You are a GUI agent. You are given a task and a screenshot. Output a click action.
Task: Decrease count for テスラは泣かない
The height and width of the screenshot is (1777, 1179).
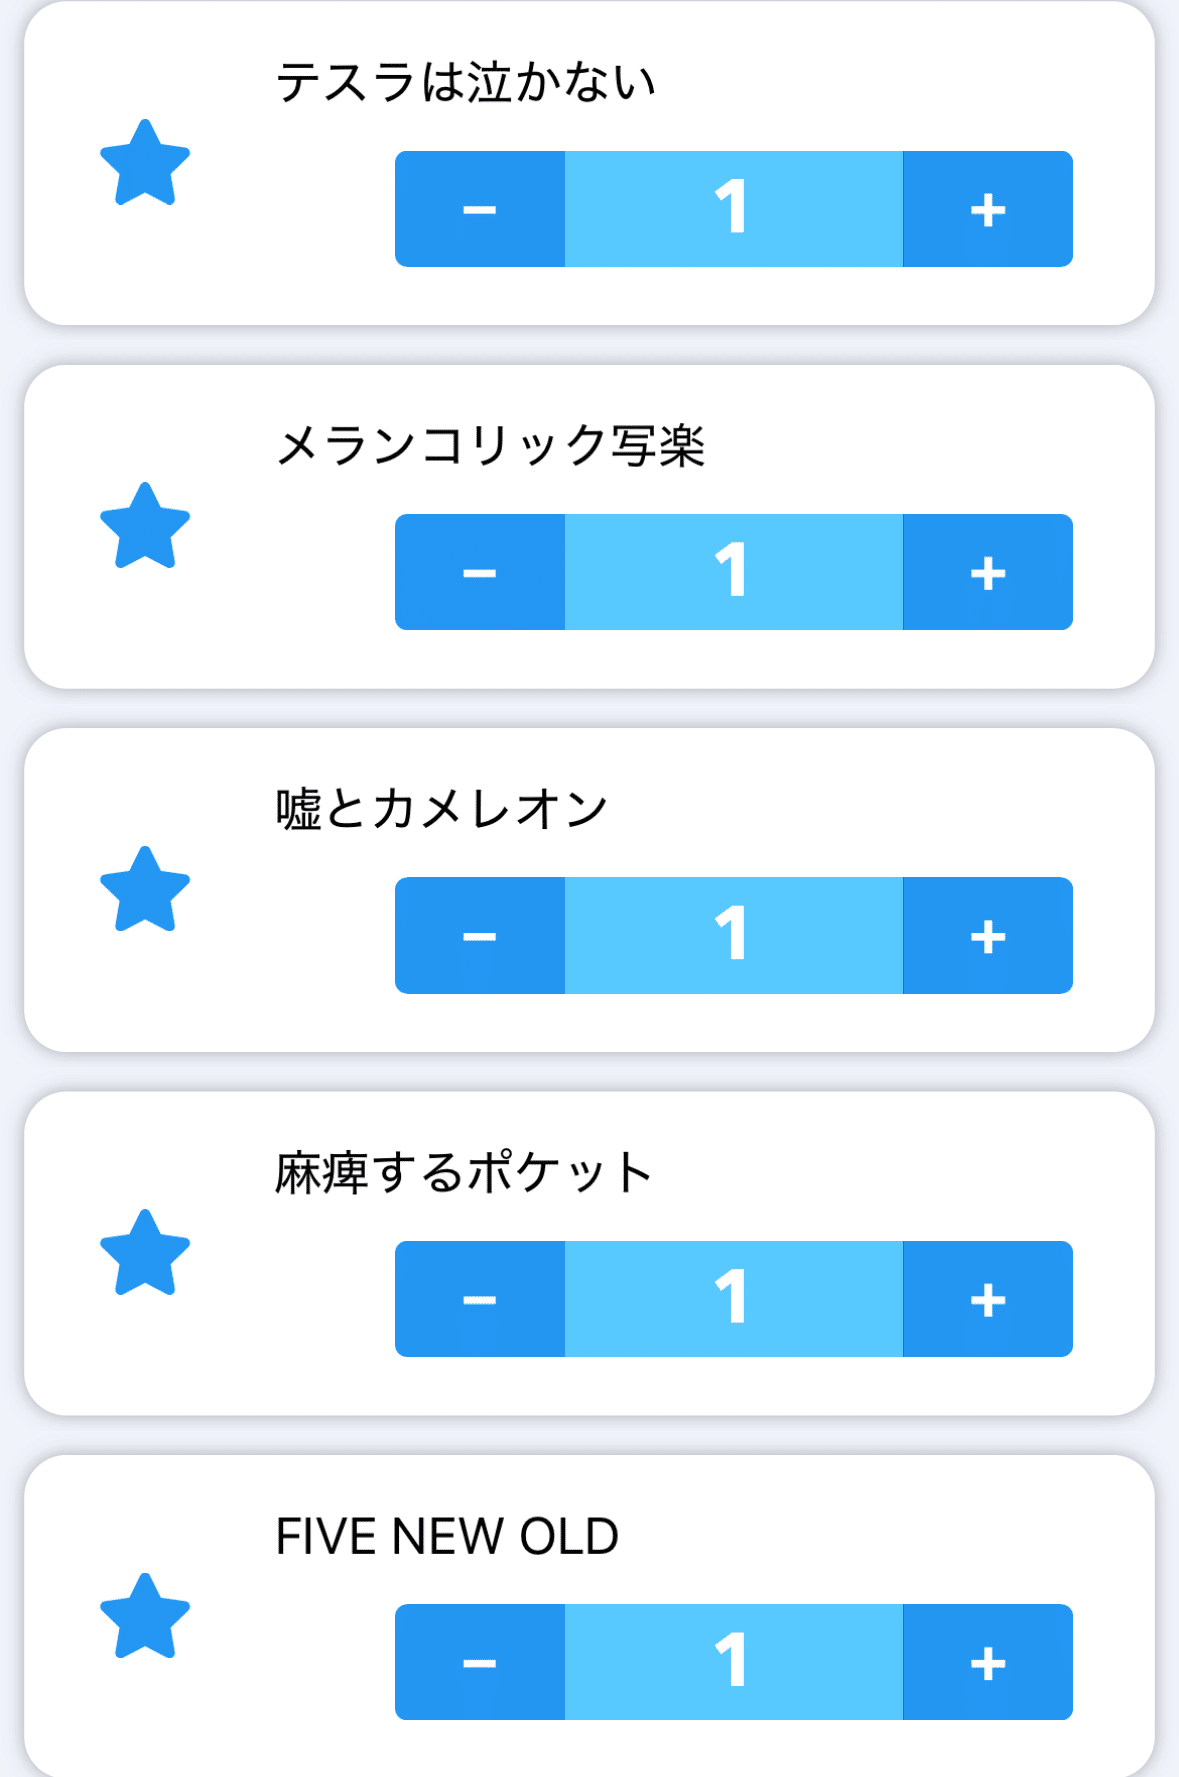pos(480,209)
